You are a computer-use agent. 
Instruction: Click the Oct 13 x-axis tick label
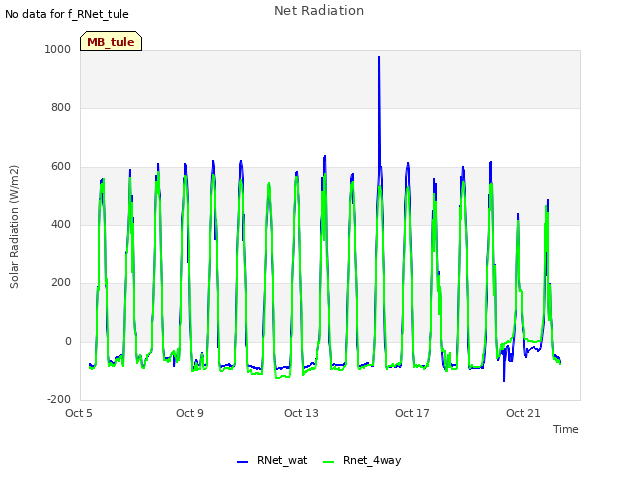[301, 413]
